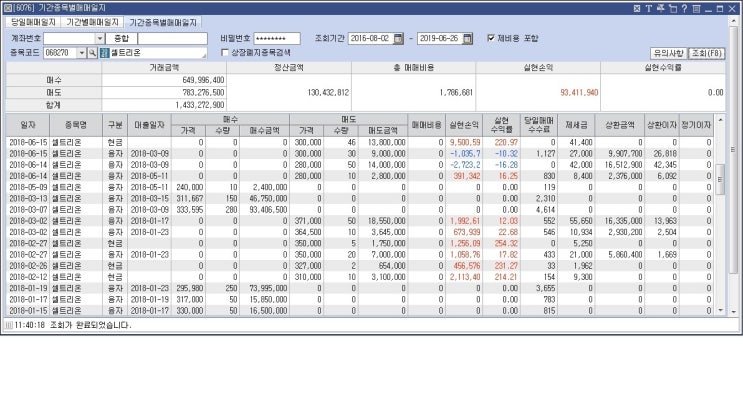The height and width of the screenshot is (404, 743).
Task: Click the 합계 value 1,433,272,900
Action: (x=199, y=105)
